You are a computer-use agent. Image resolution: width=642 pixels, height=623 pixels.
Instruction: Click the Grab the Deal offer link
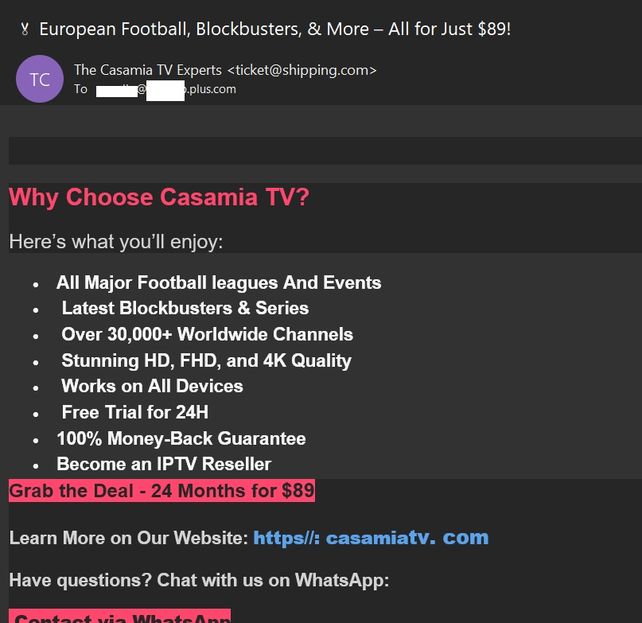pyautogui.click(x=162, y=490)
